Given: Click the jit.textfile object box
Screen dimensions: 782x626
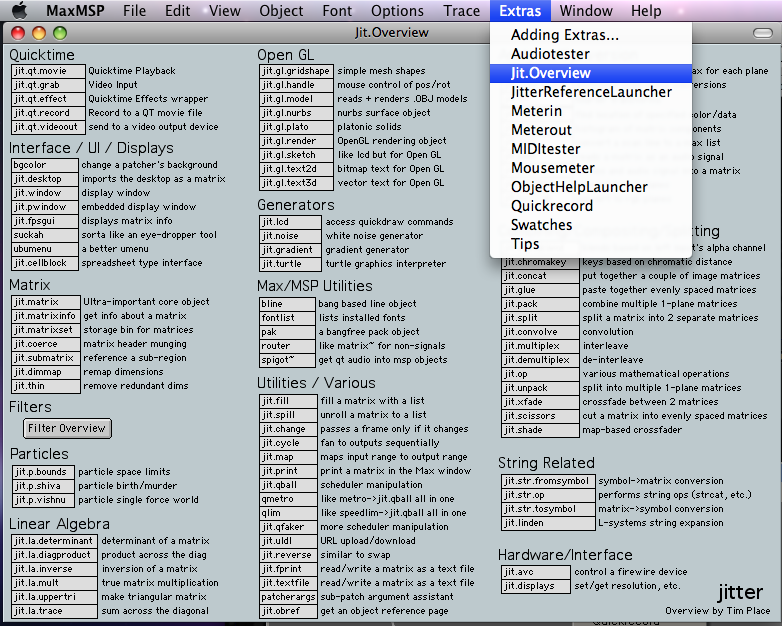Looking at the screenshot, I should click(x=288, y=583).
